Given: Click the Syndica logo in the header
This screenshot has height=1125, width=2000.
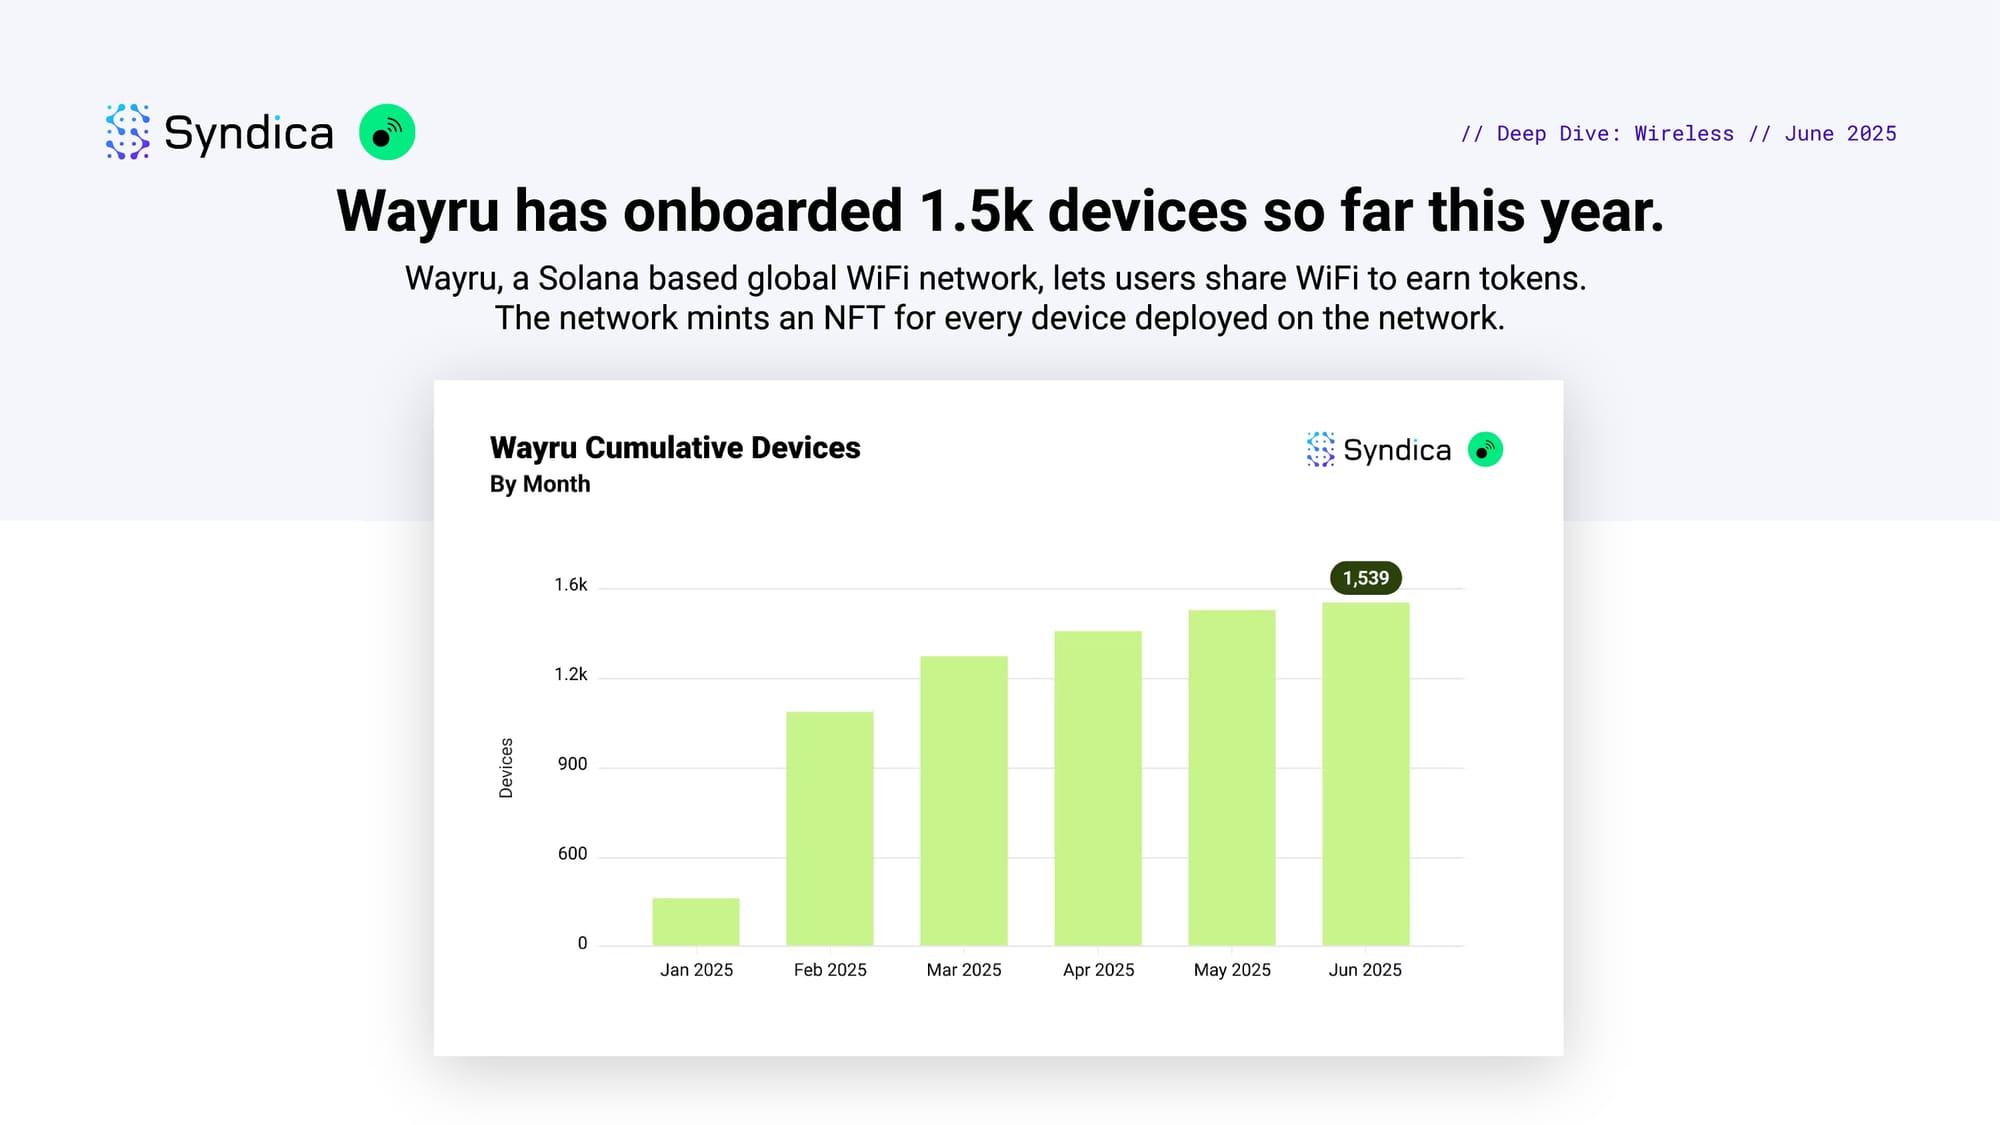Looking at the screenshot, I should click(128, 132).
